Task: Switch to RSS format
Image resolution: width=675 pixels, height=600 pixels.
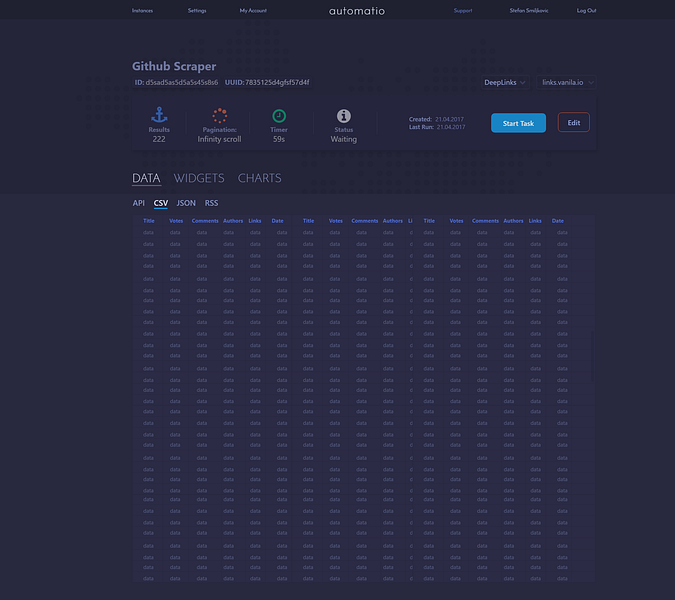Action: 212,203
